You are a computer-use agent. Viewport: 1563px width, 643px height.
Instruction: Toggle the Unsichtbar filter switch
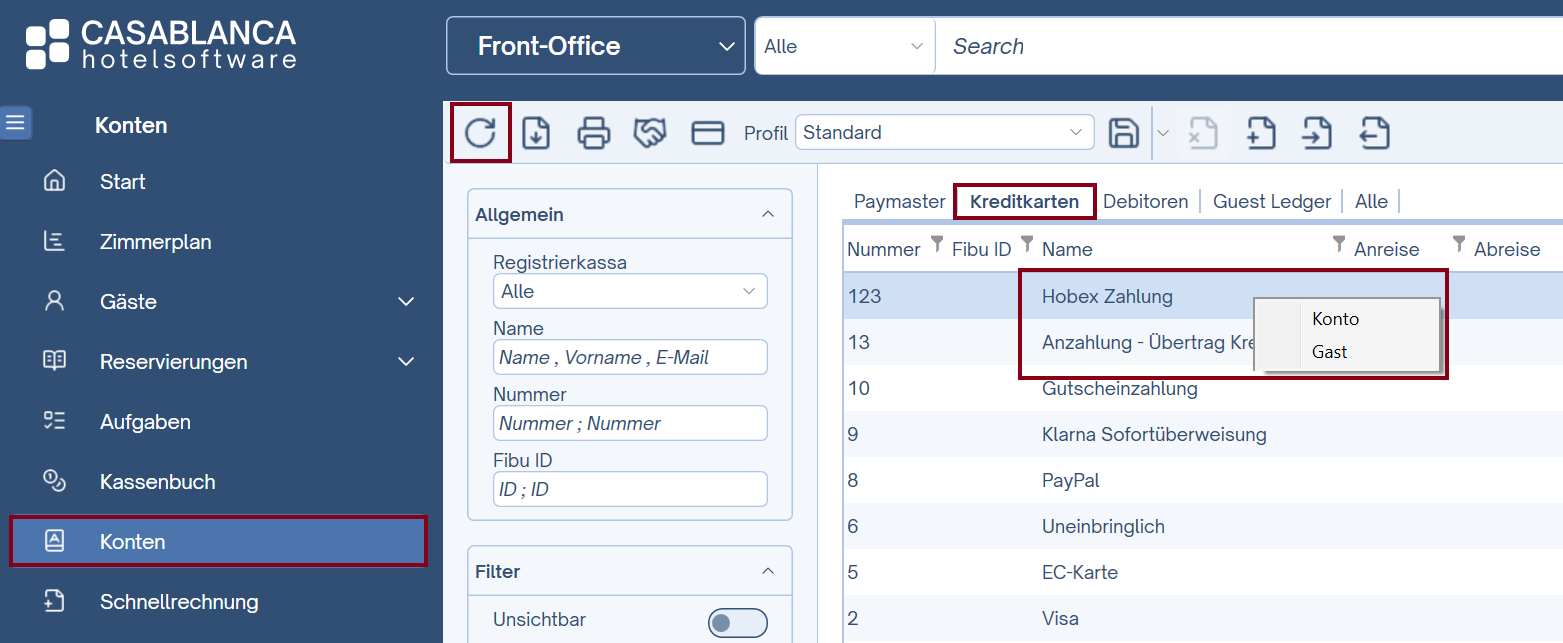[x=737, y=623]
